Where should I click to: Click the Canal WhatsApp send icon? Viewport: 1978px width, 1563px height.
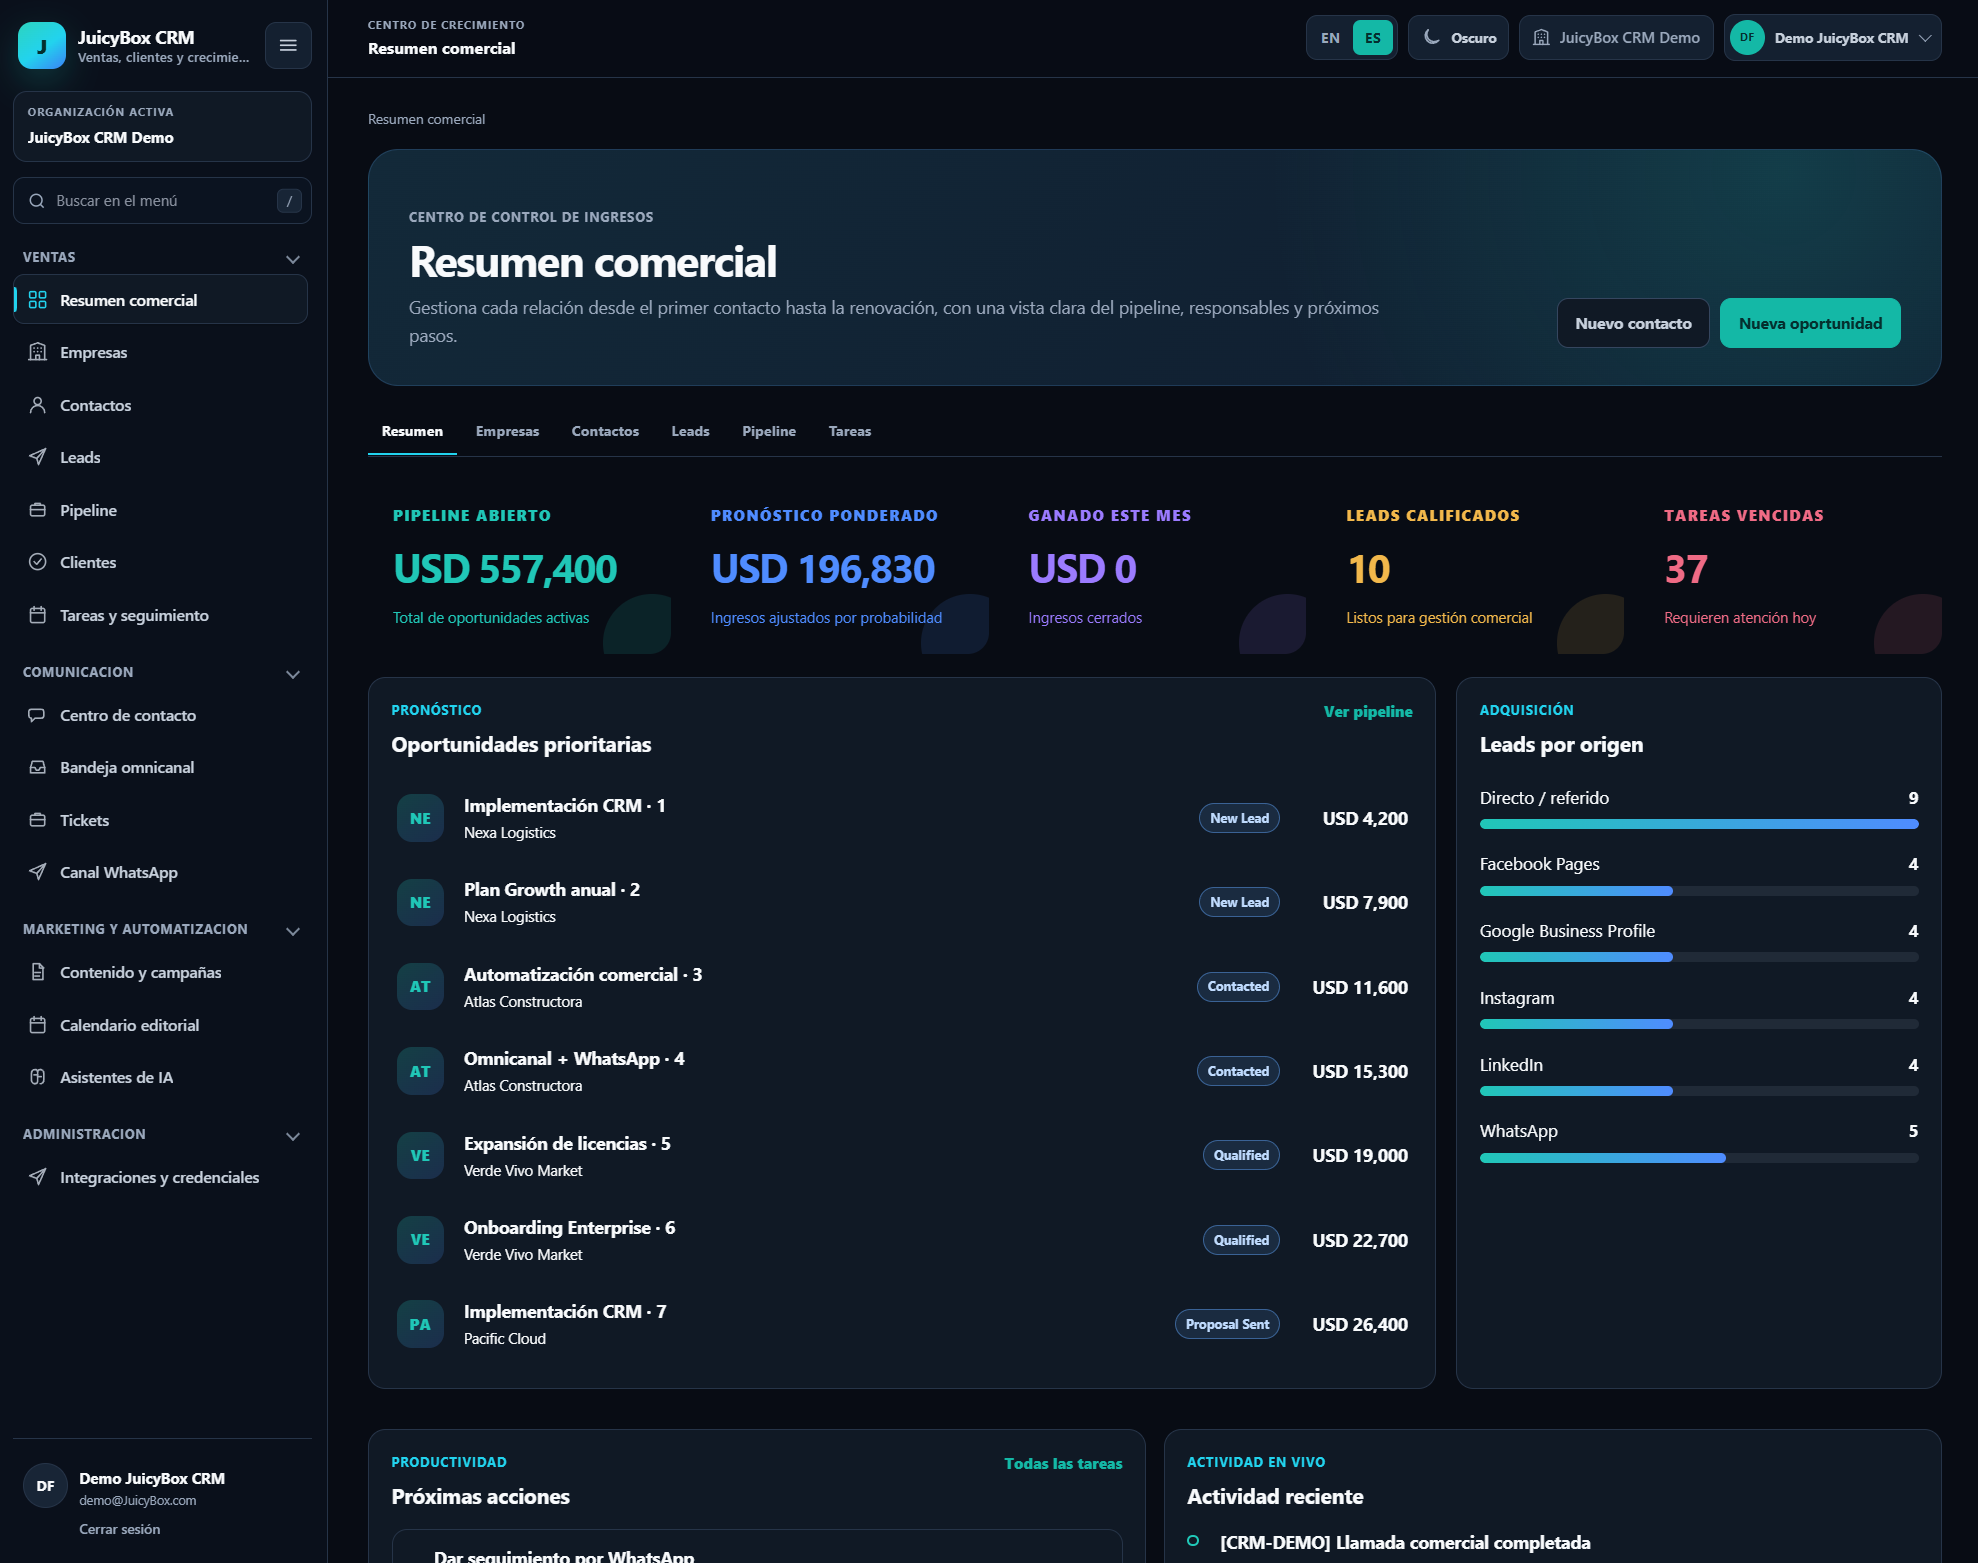[x=38, y=872]
